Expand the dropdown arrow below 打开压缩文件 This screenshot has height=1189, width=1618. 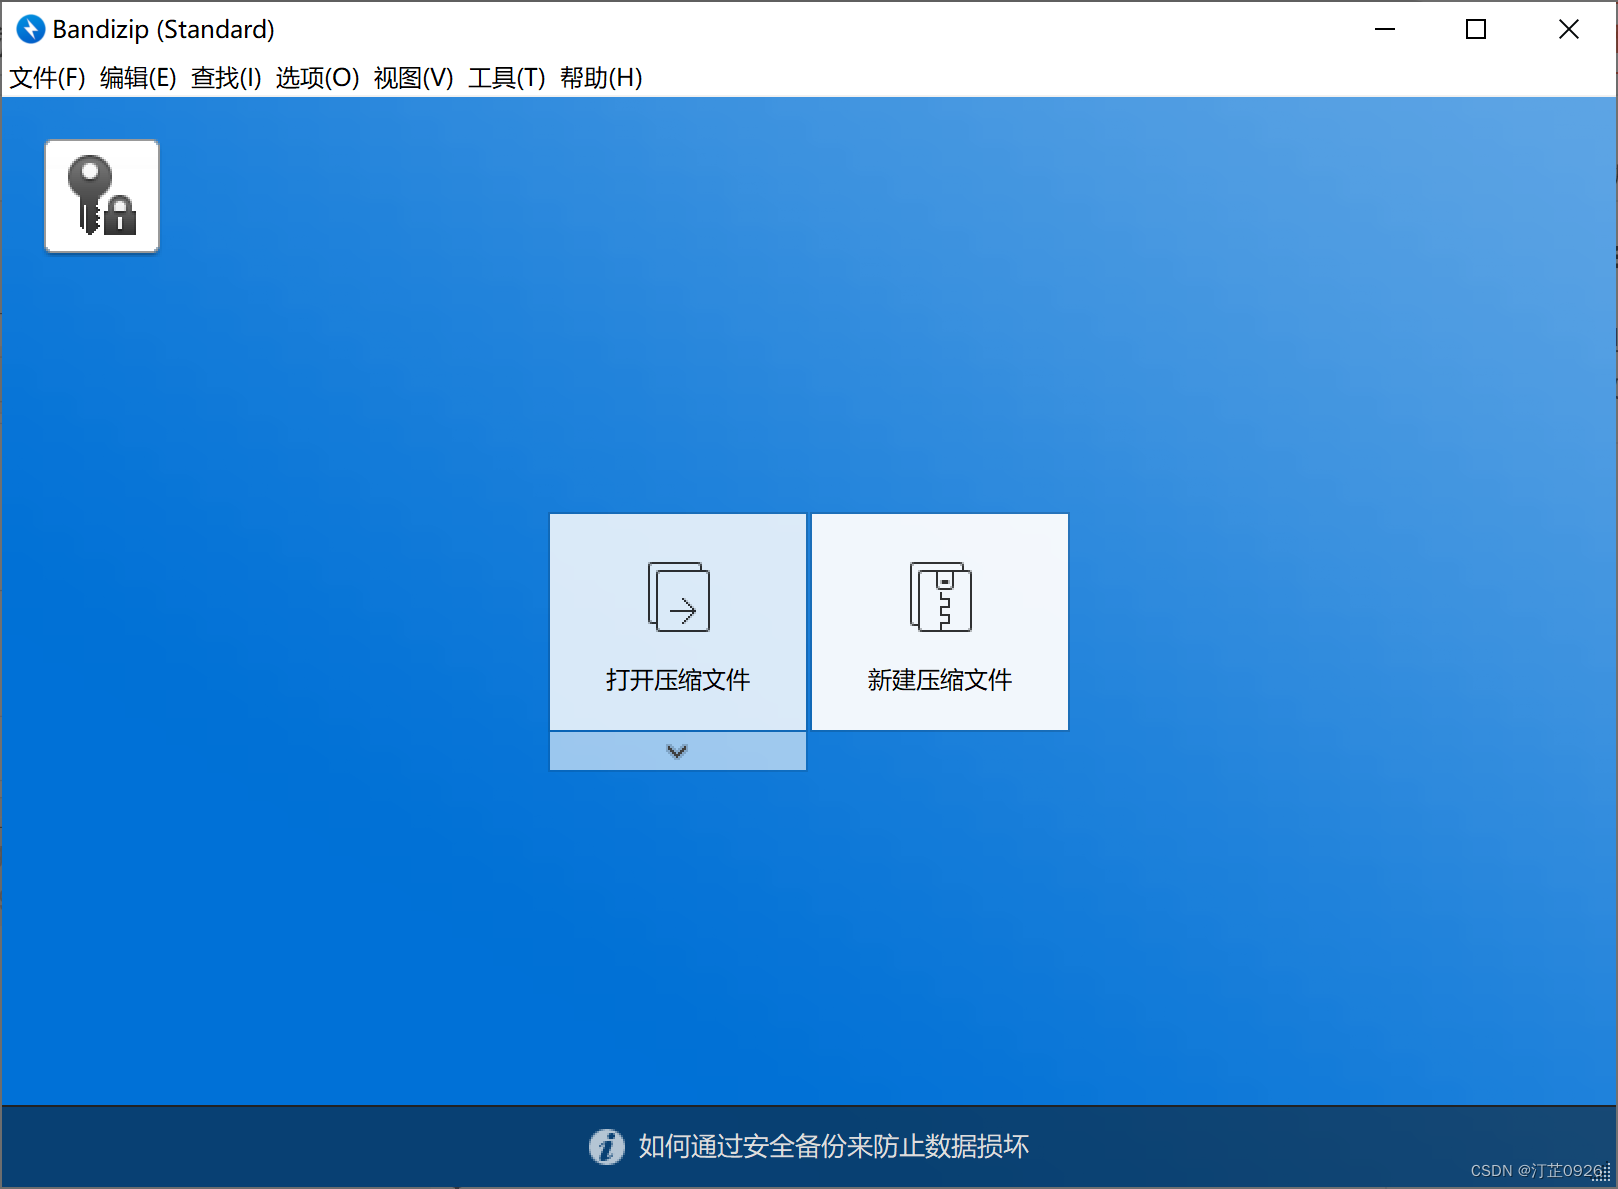coord(678,751)
